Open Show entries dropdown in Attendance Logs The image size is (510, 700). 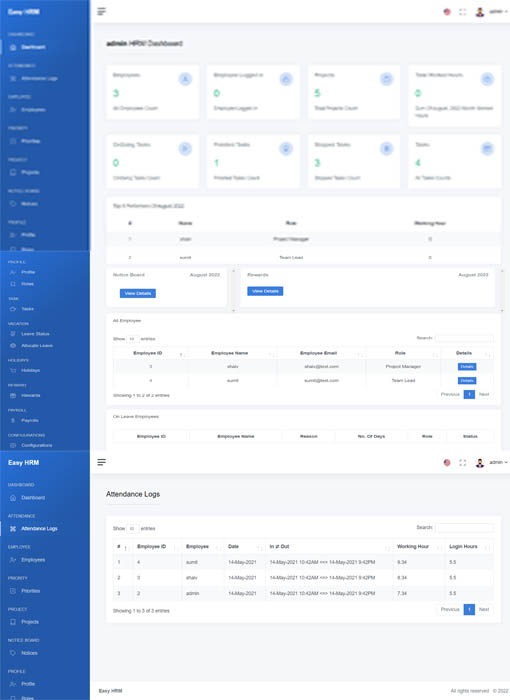pyautogui.click(x=133, y=529)
